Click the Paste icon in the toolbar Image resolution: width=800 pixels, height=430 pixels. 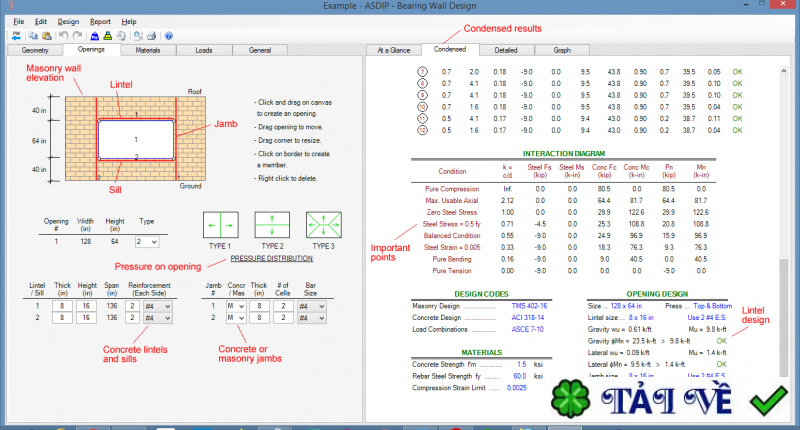click(x=46, y=35)
